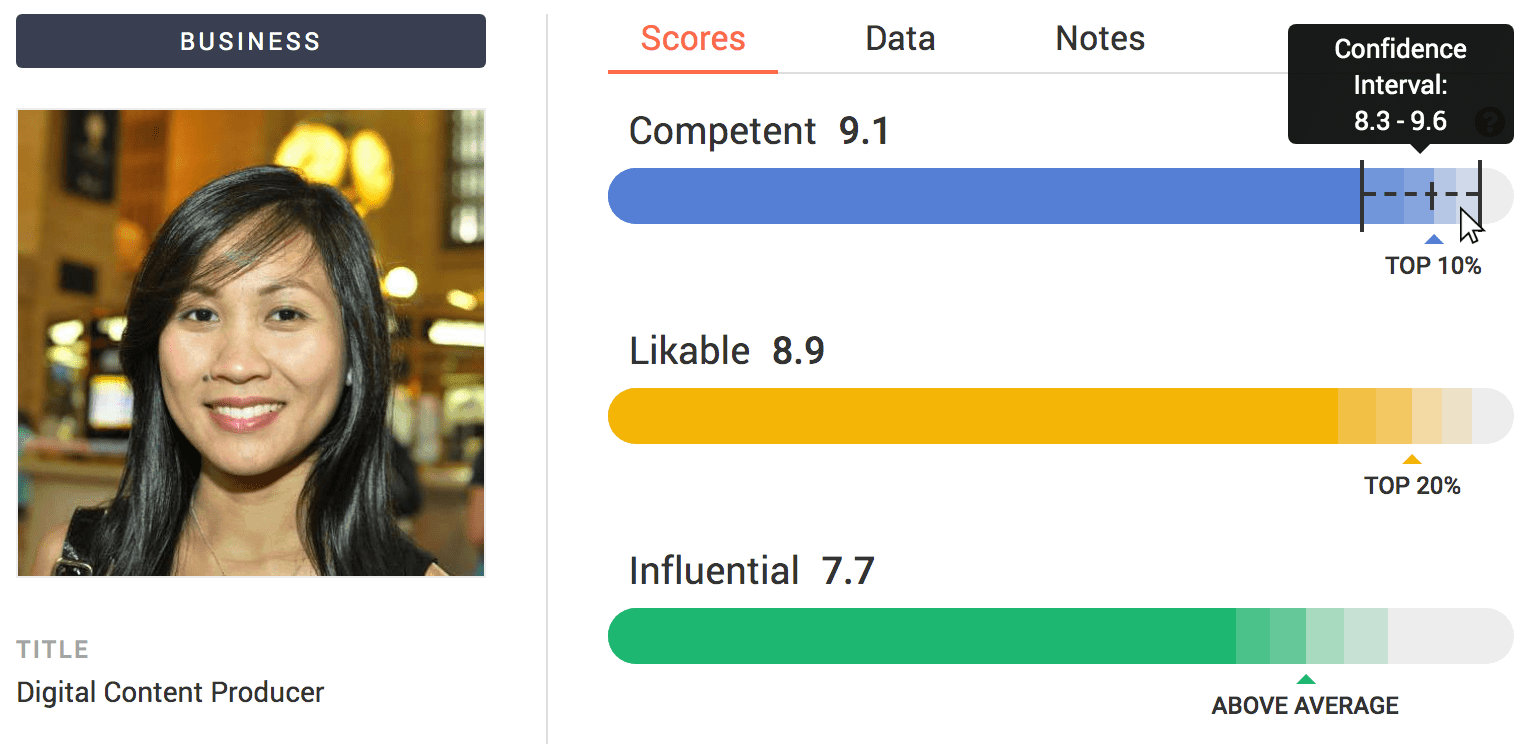Click the Confidence Interval tooltip
This screenshot has height=744, width=1540.
(x=1400, y=85)
